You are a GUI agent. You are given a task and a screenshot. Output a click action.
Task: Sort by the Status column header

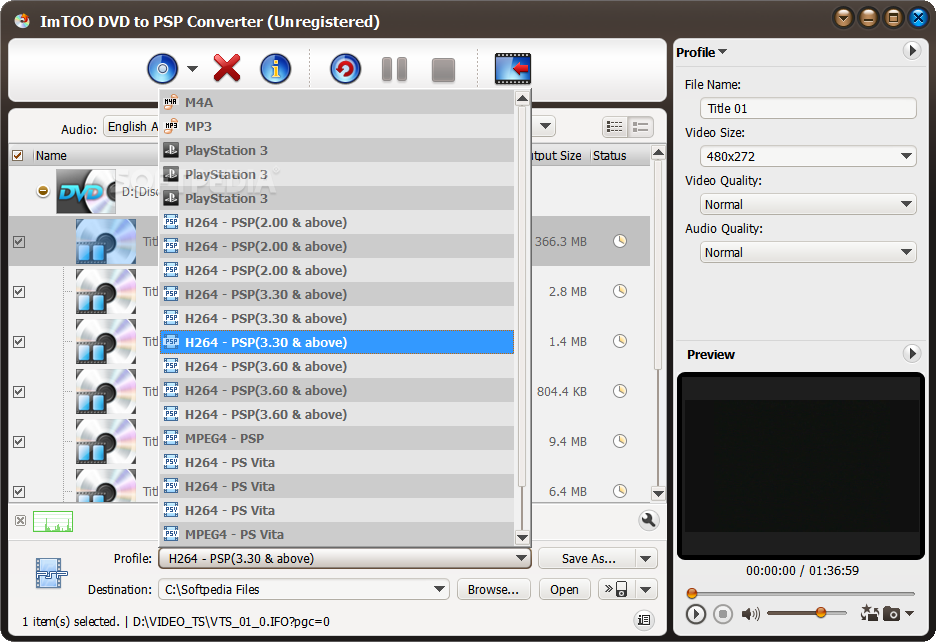(609, 156)
